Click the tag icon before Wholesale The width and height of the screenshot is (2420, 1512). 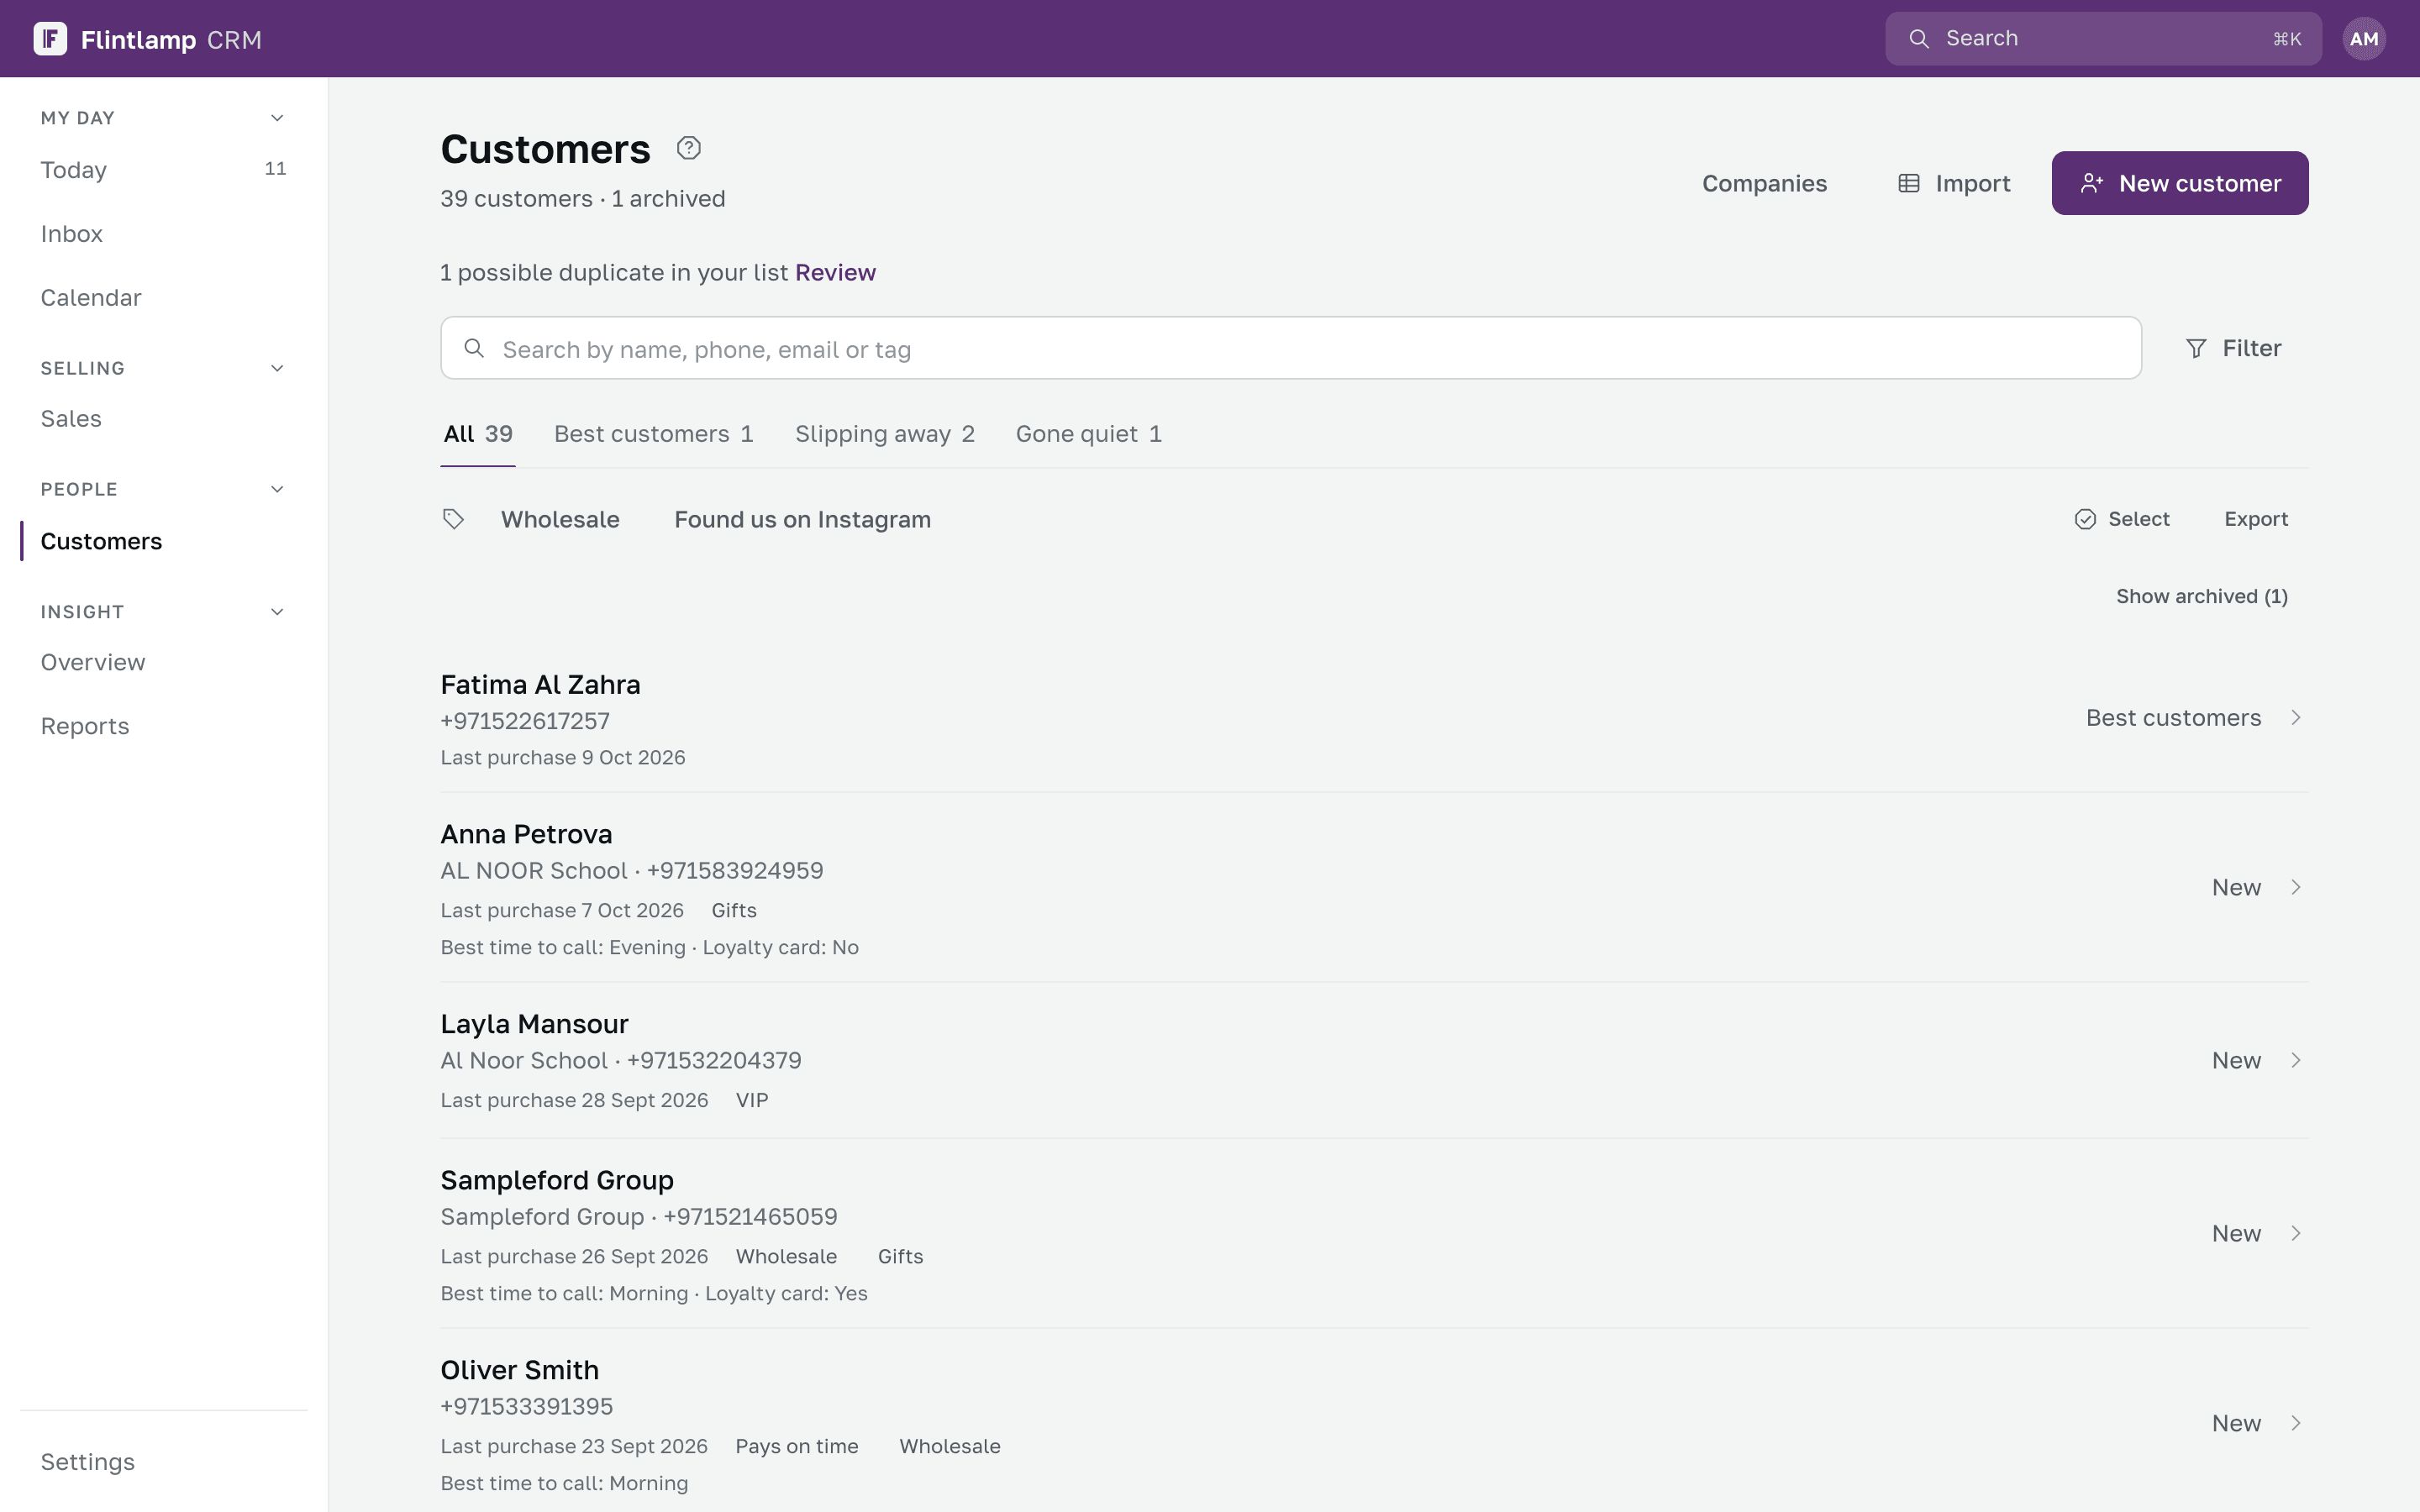click(453, 519)
